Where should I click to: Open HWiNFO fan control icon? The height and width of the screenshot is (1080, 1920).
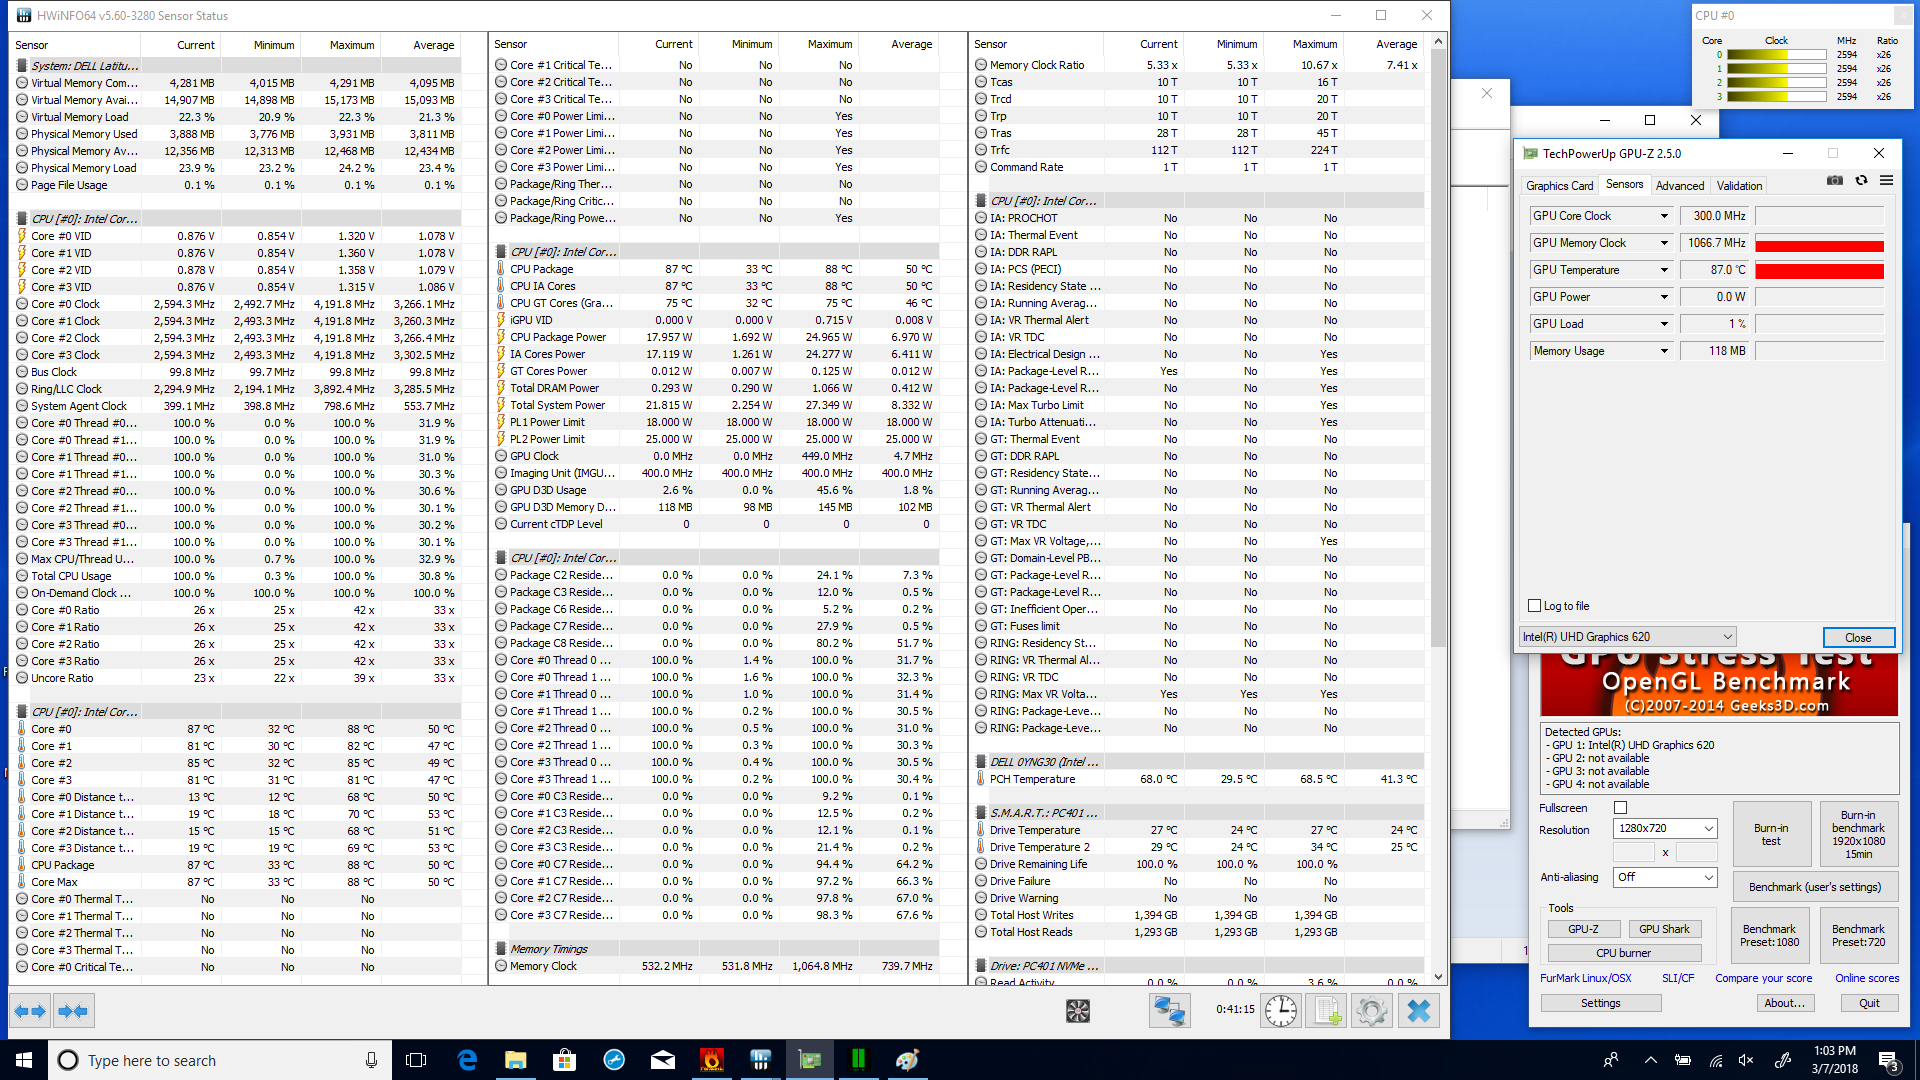1078,1012
